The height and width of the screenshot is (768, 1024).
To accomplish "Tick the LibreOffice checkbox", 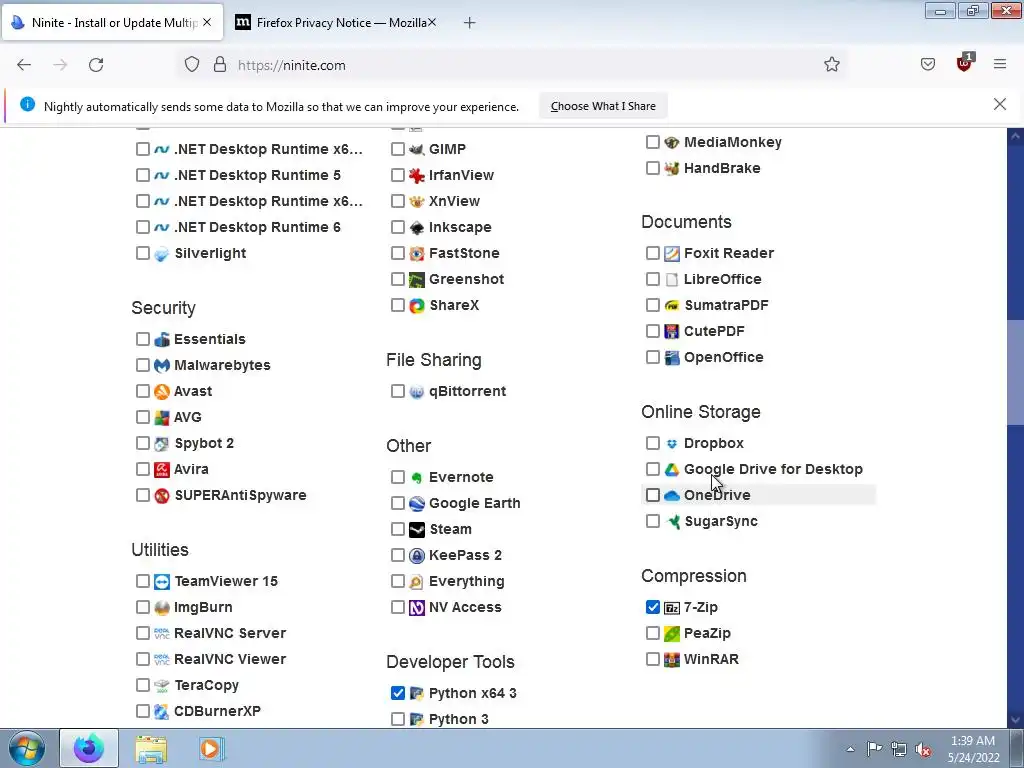I will 652,280.
